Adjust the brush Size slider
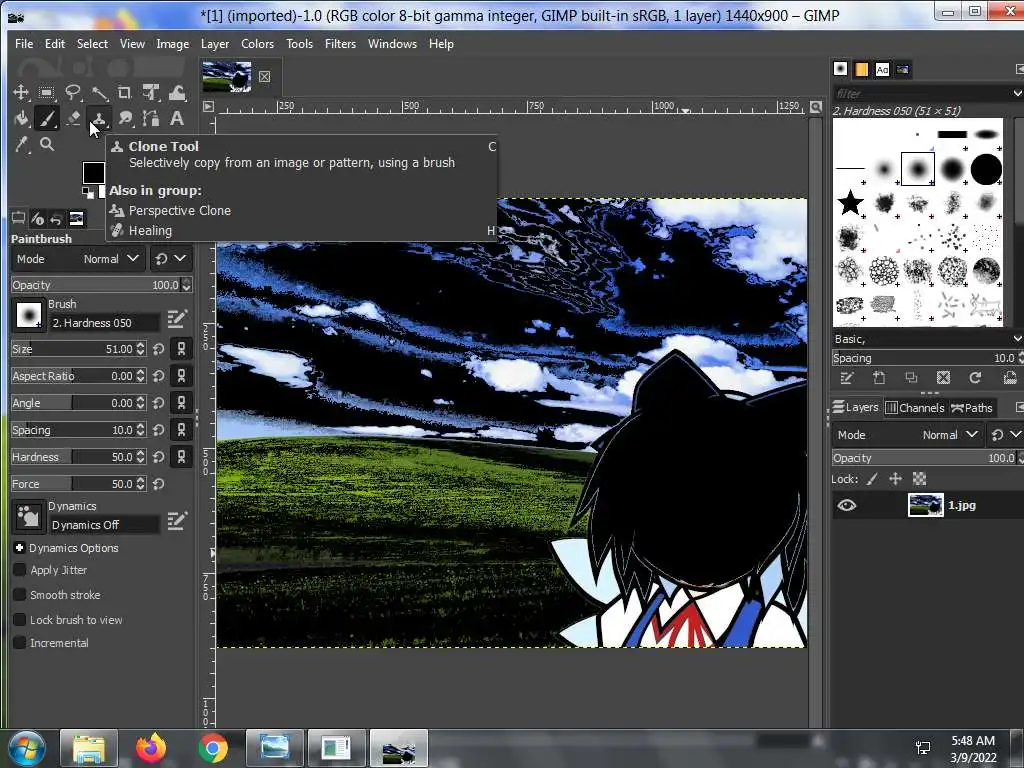The height and width of the screenshot is (768, 1024). tap(72, 349)
